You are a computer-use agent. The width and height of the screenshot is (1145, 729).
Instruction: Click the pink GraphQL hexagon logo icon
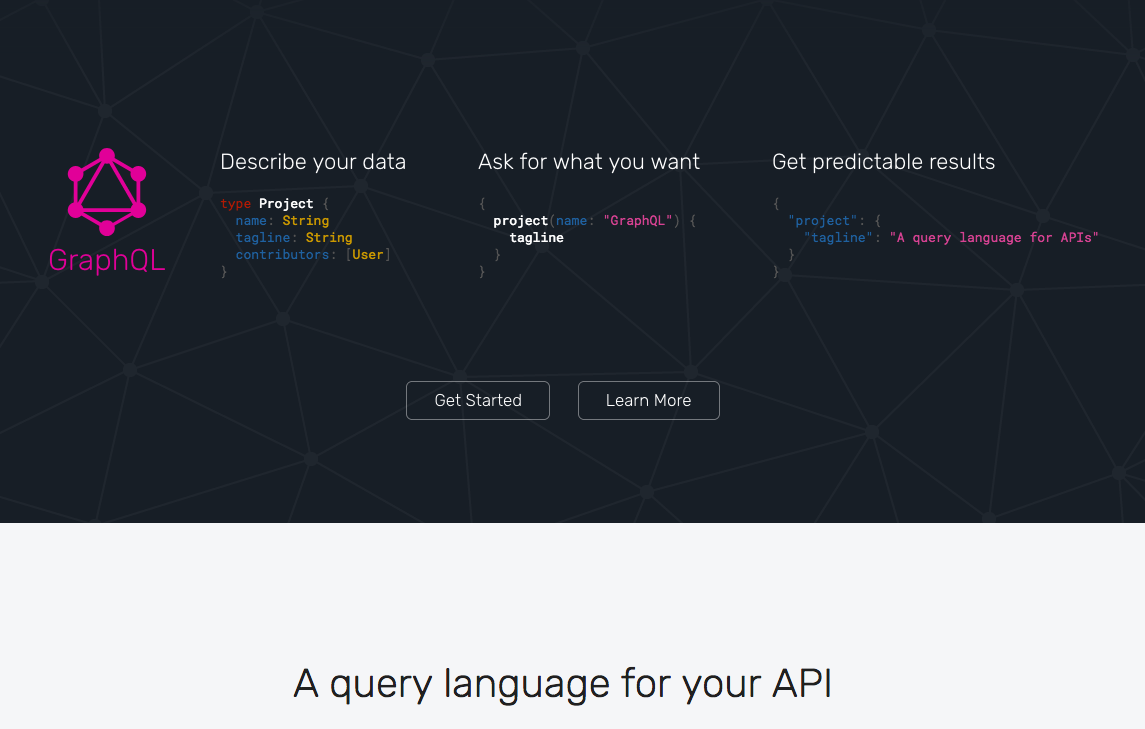tap(107, 192)
